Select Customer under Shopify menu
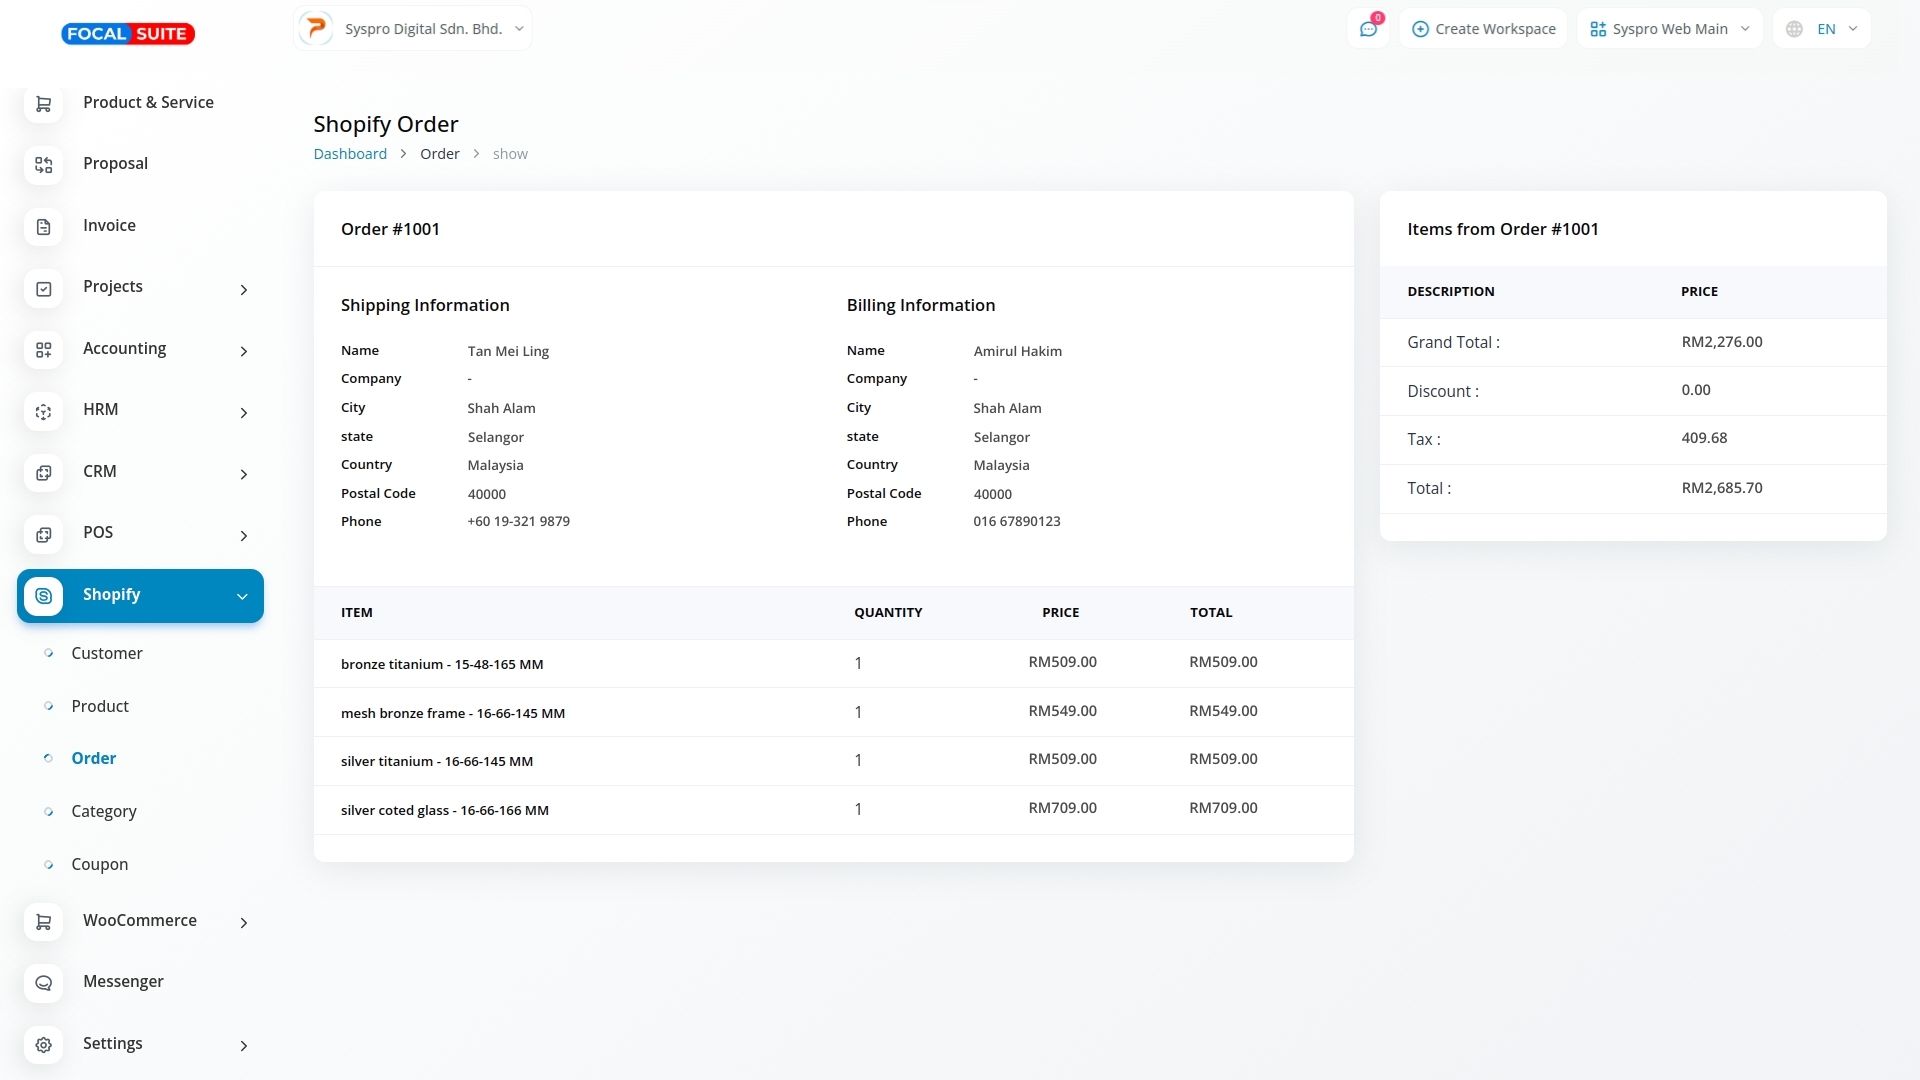The width and height of the screenshot is (1920, 1080). coord(107,653)
